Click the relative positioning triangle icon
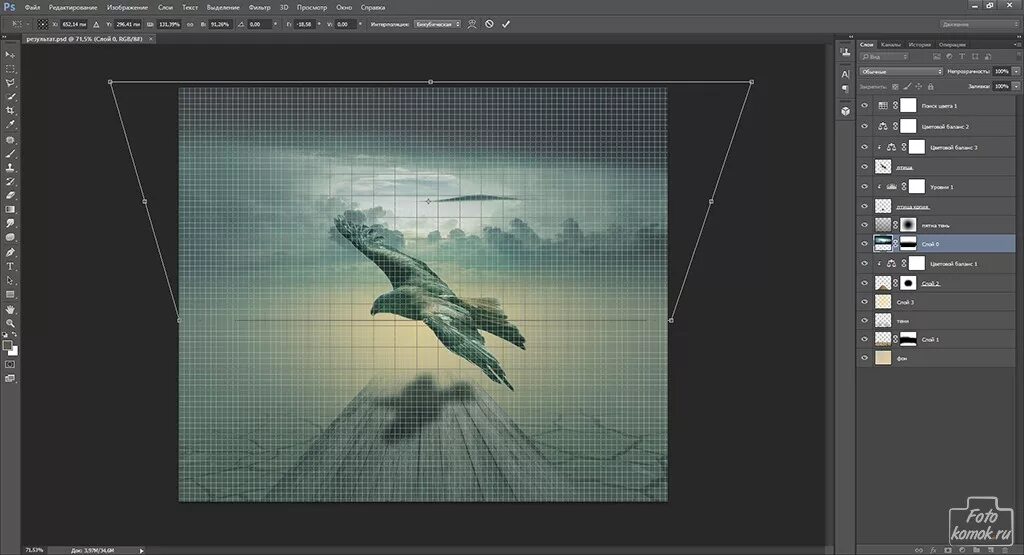The image size is (1024, 555). [x=97, y=24]
